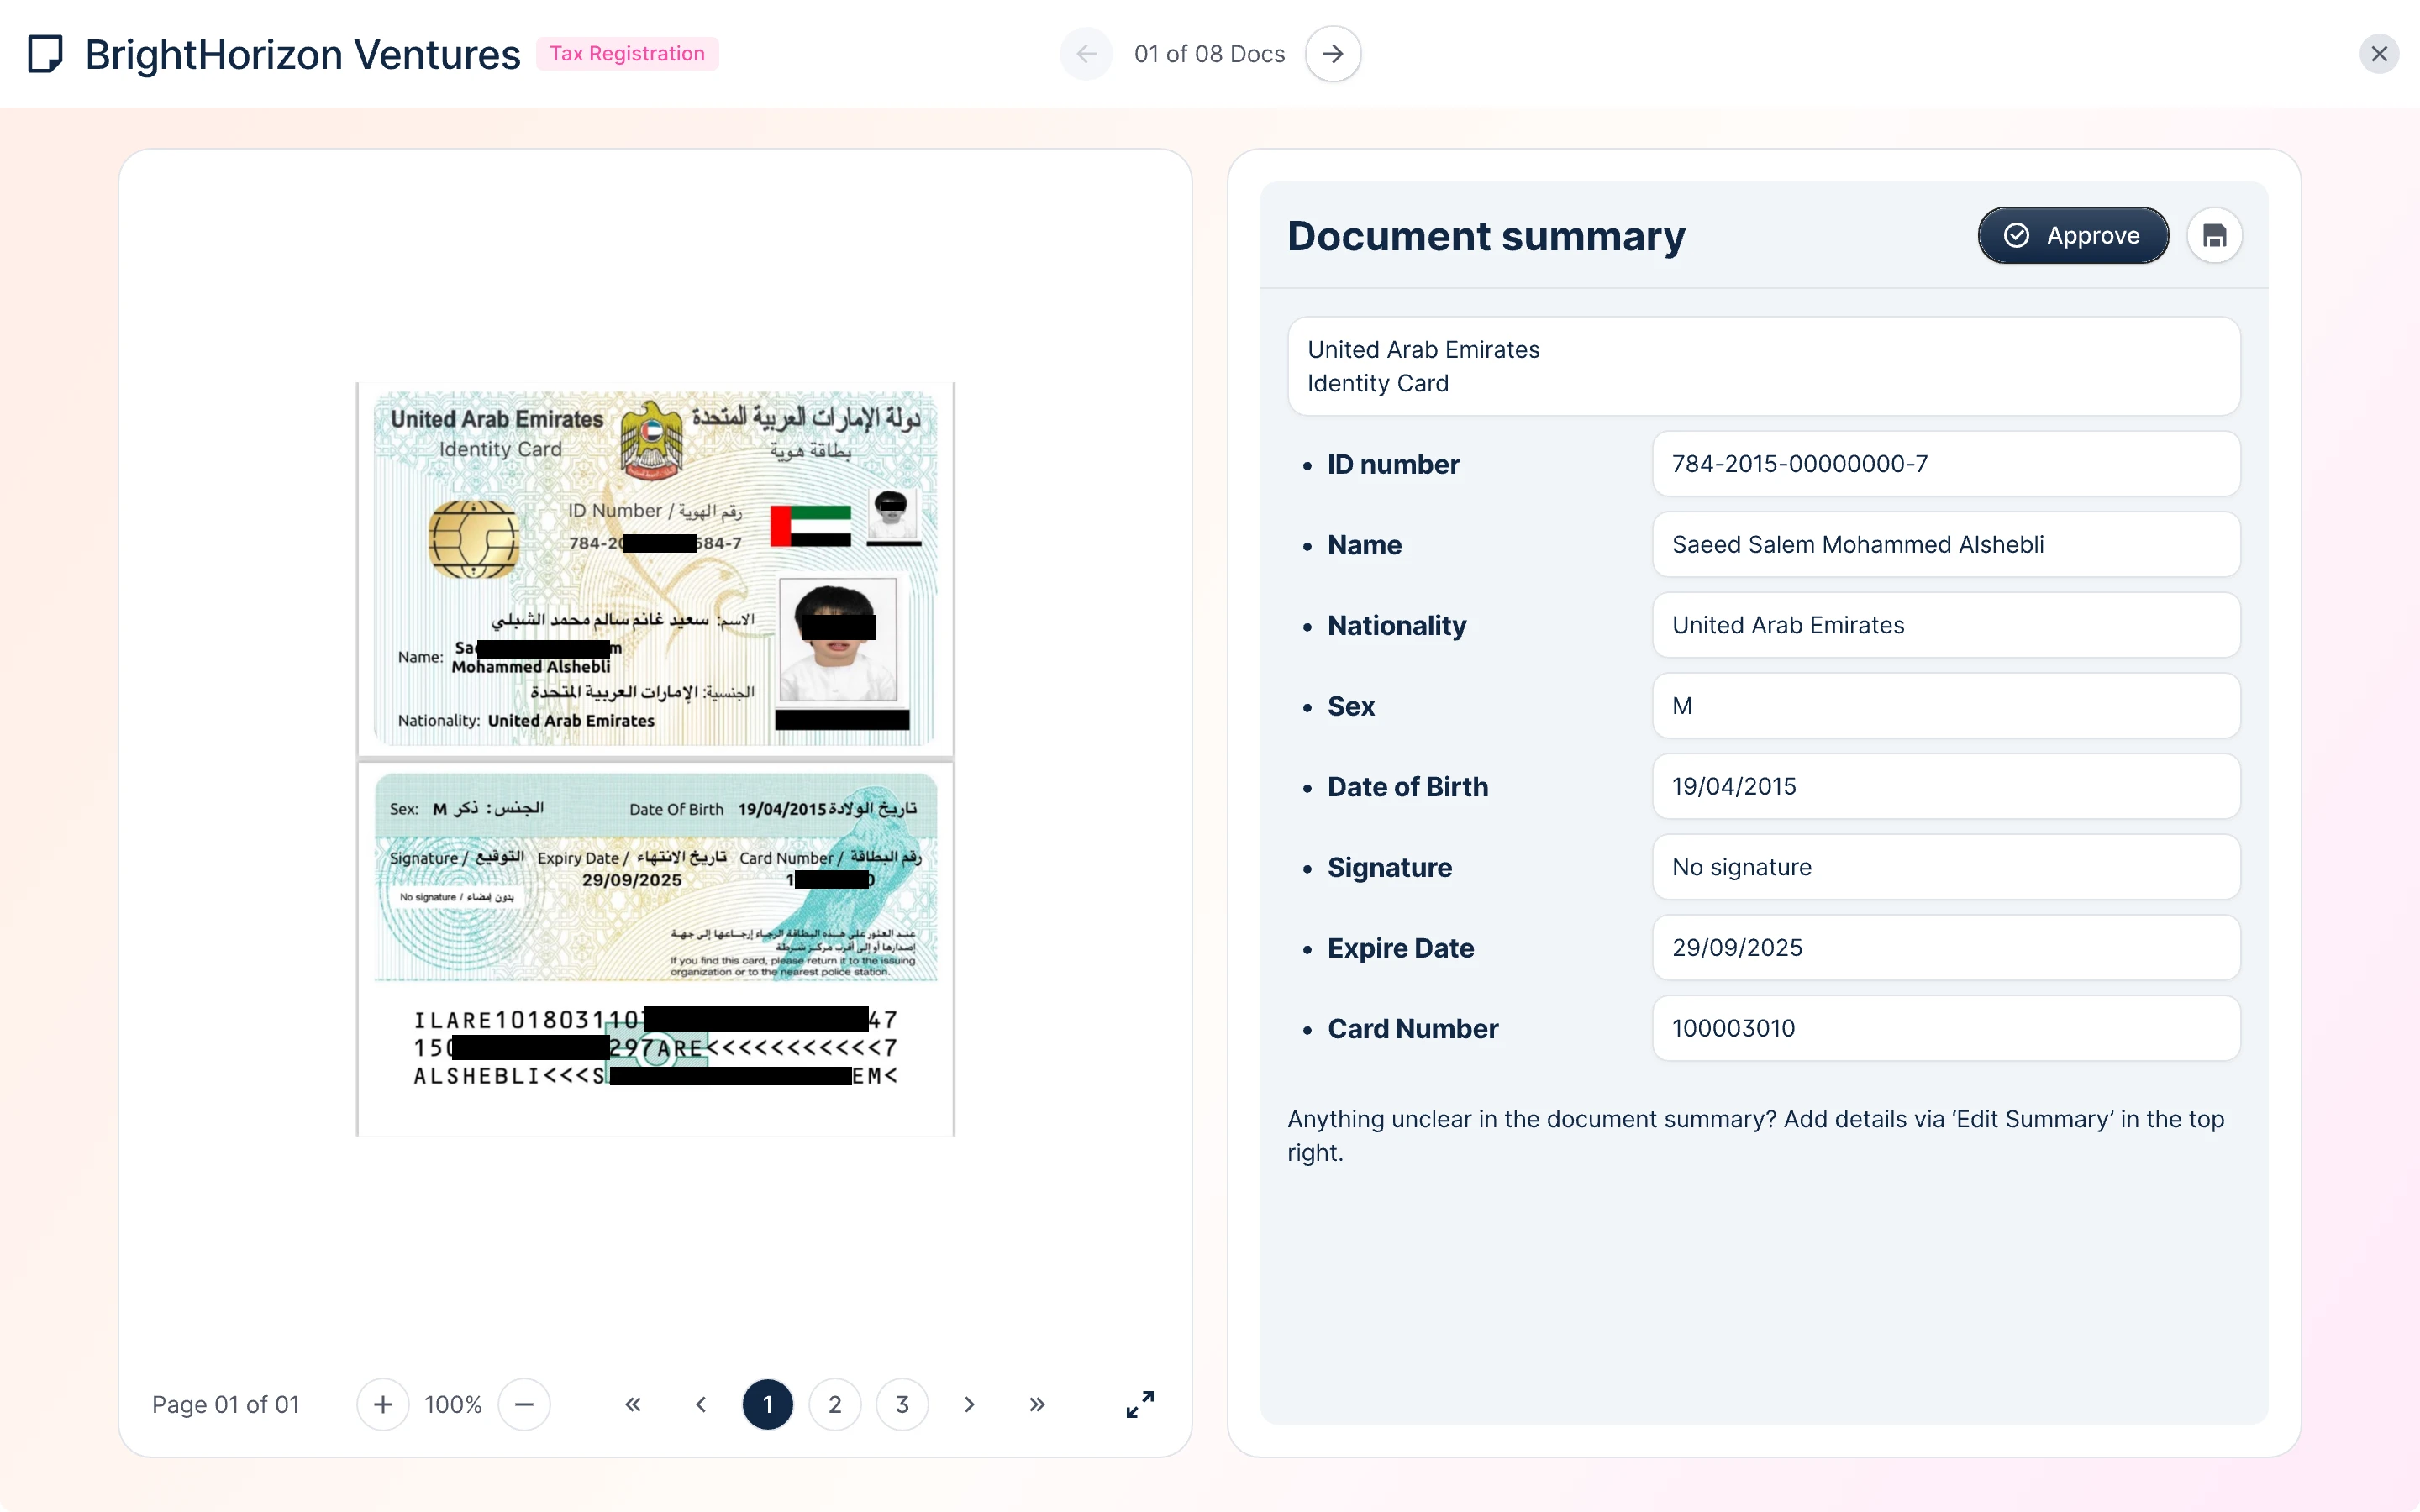This screenshot has width=2420, height=1512.
Task: Edit the Expire Date field
Action: coord(1945,948)
